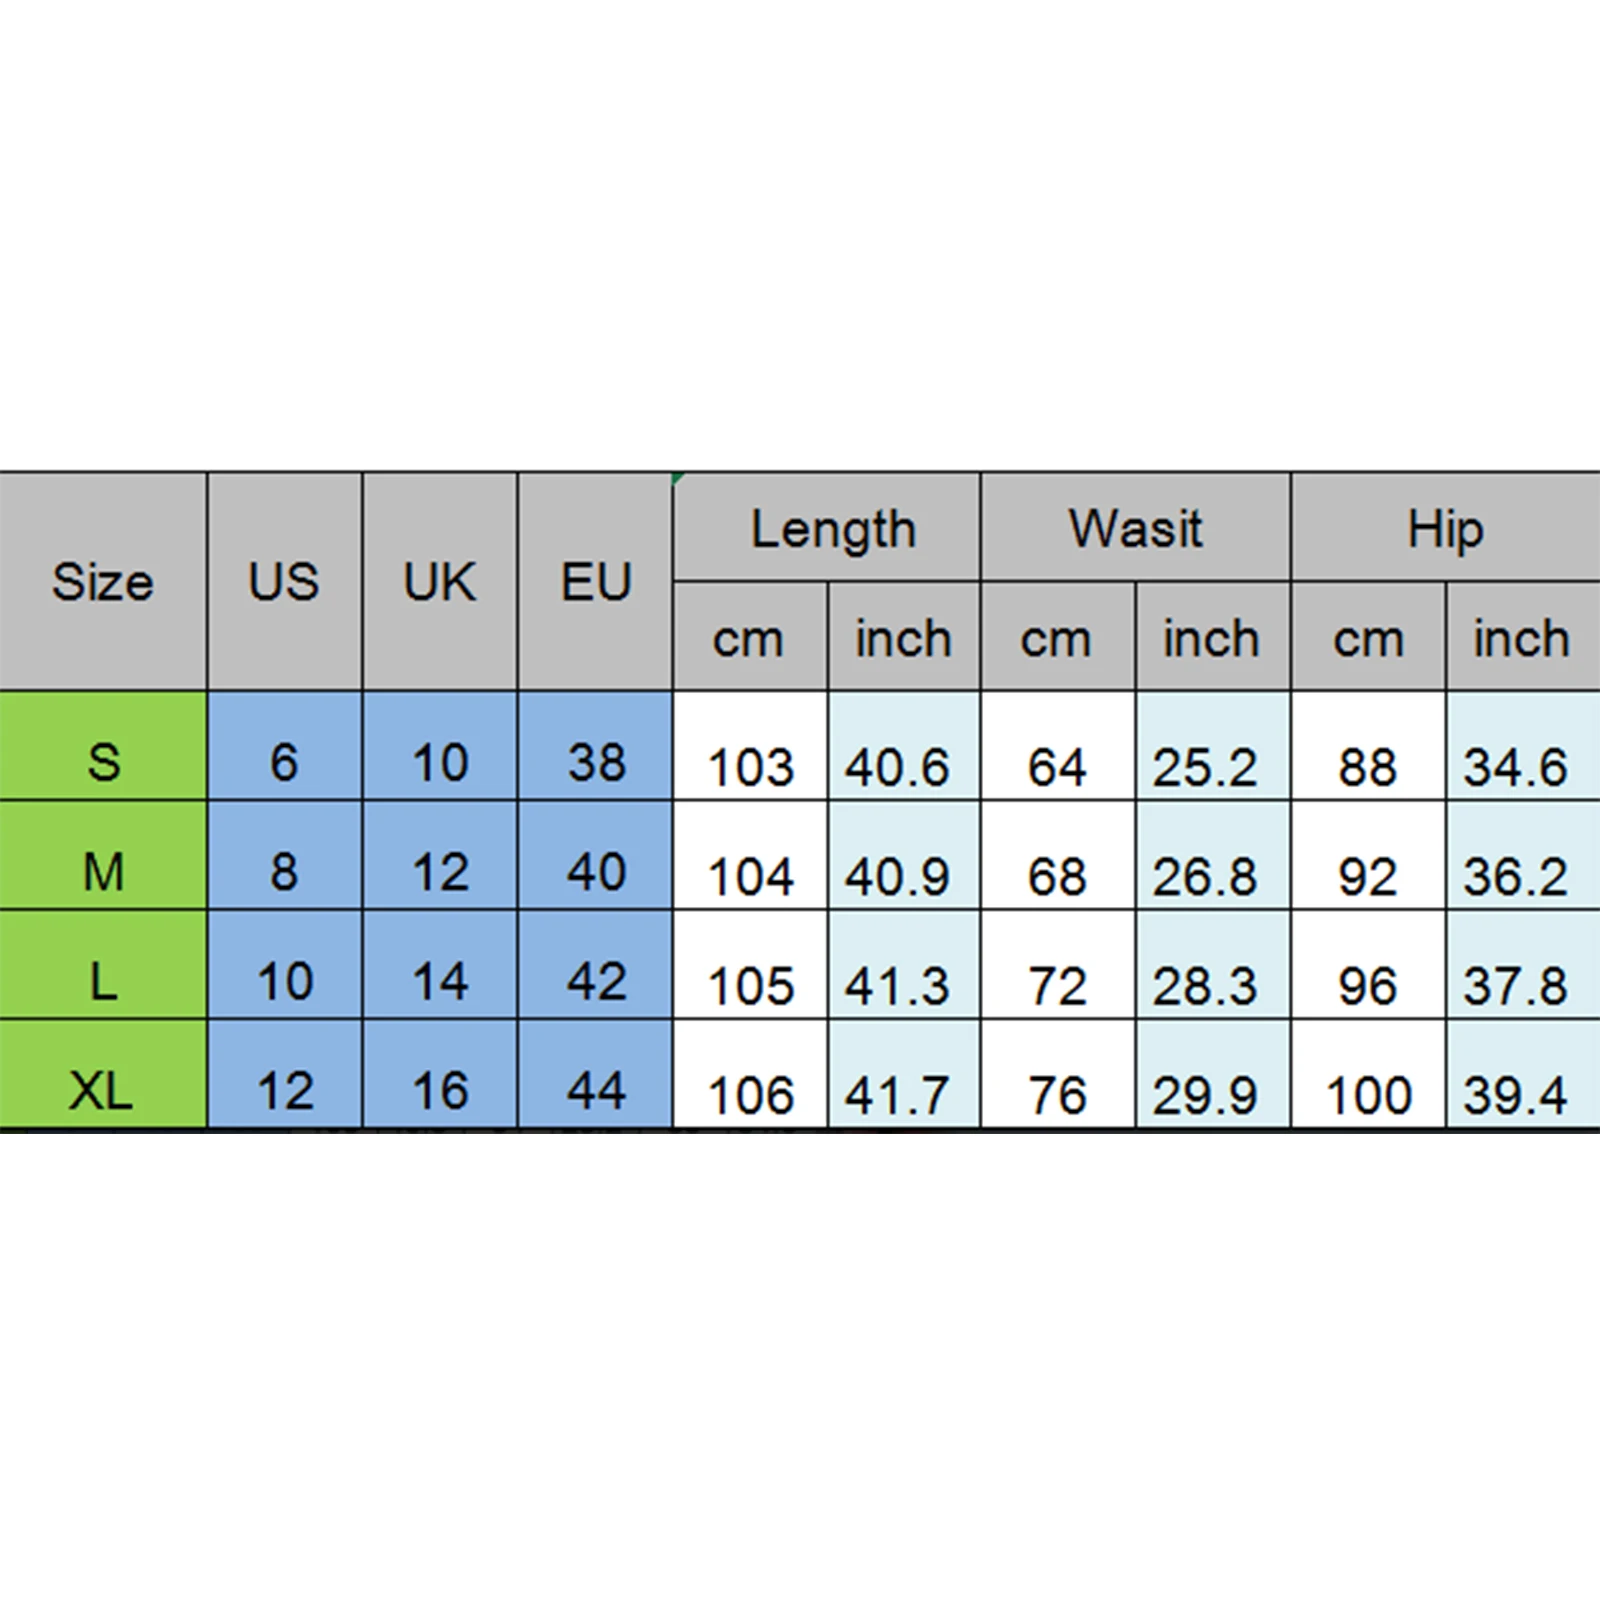Click the M size row label
The width and height of the screenshot is (1600, 1600).
pos(103,855)
